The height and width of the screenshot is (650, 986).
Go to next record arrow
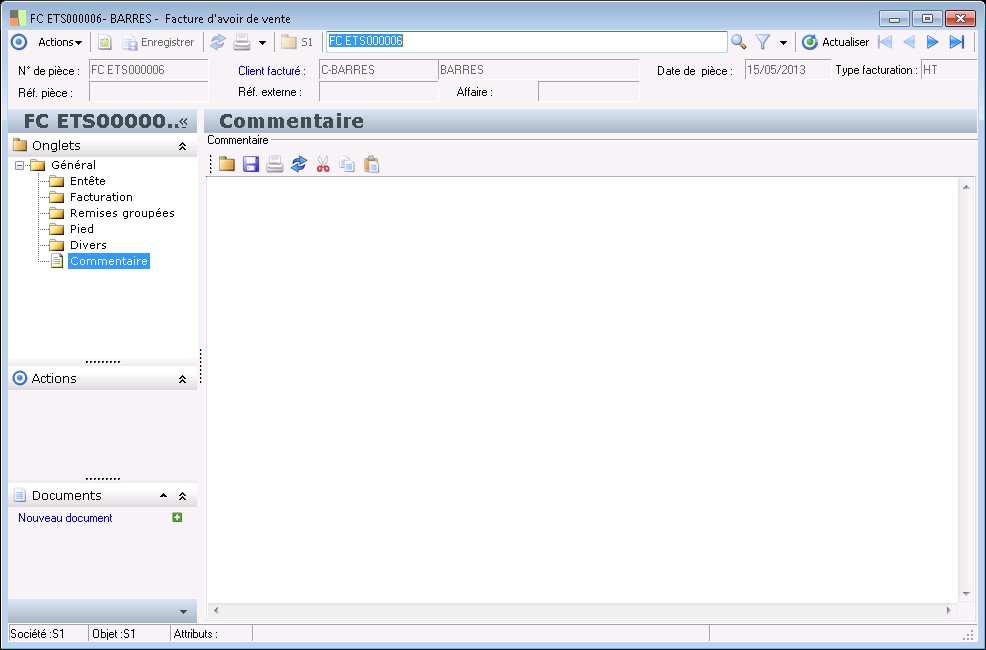tap(933, 42)
